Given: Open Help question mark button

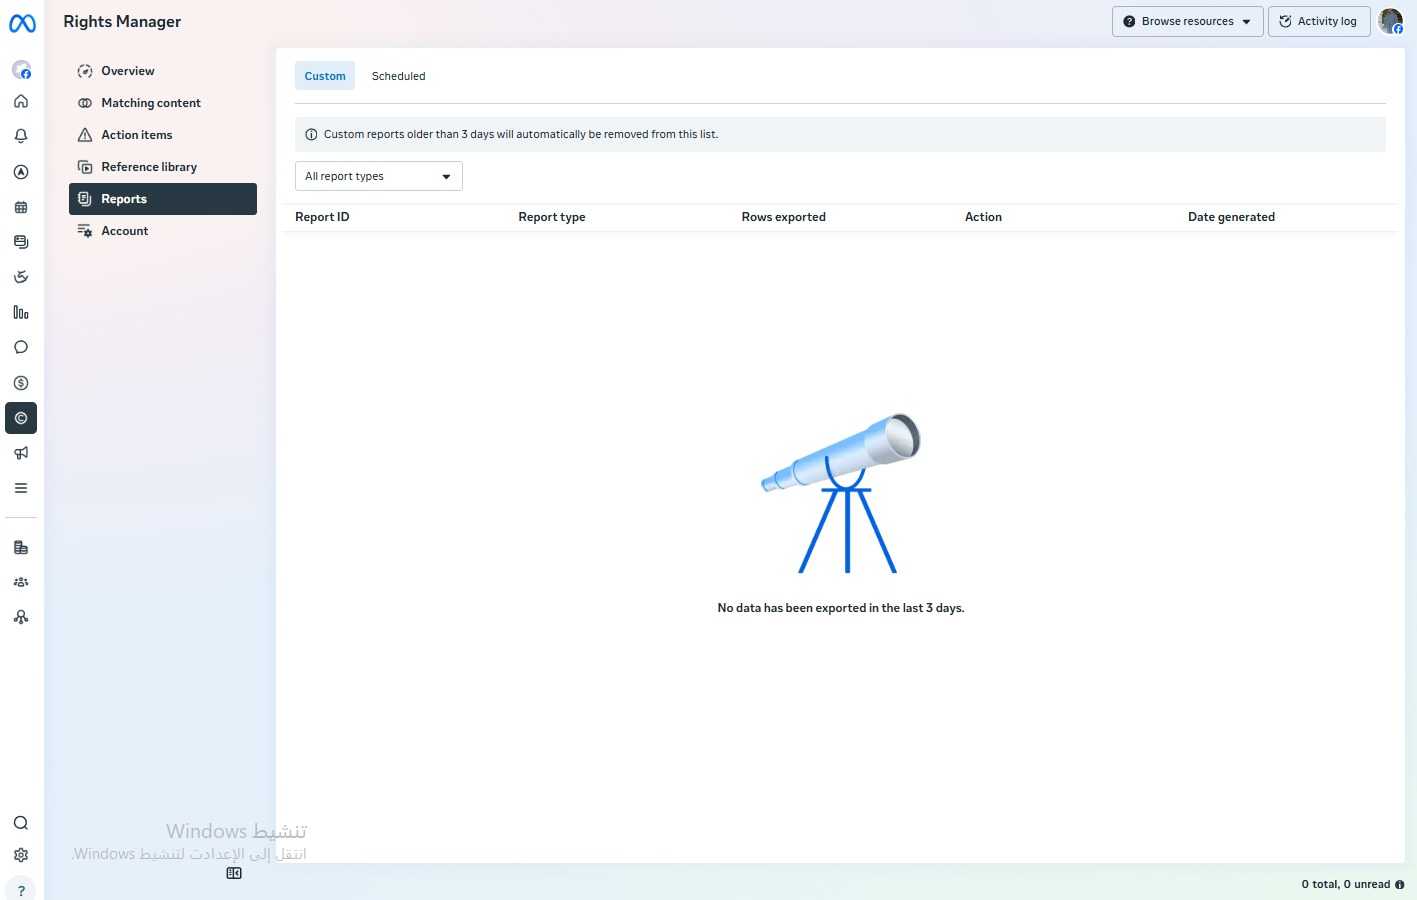Looking at the screenshot, I should tap(21, 890).
